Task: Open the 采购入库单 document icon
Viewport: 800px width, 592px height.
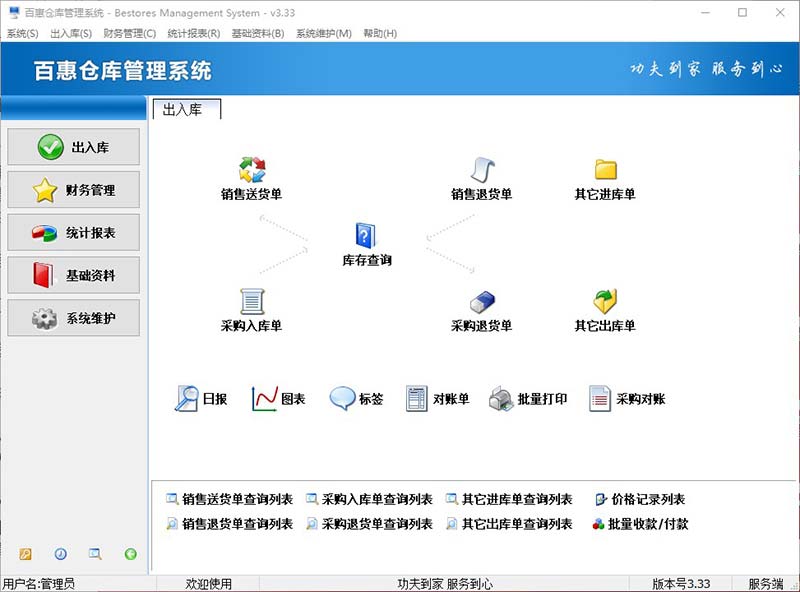Action: point(252,301)
